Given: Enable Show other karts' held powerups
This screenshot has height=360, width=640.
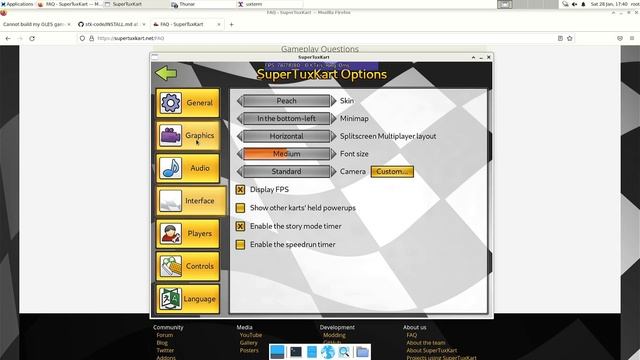Looking at the screenshot, I should [x=240, y=208].
